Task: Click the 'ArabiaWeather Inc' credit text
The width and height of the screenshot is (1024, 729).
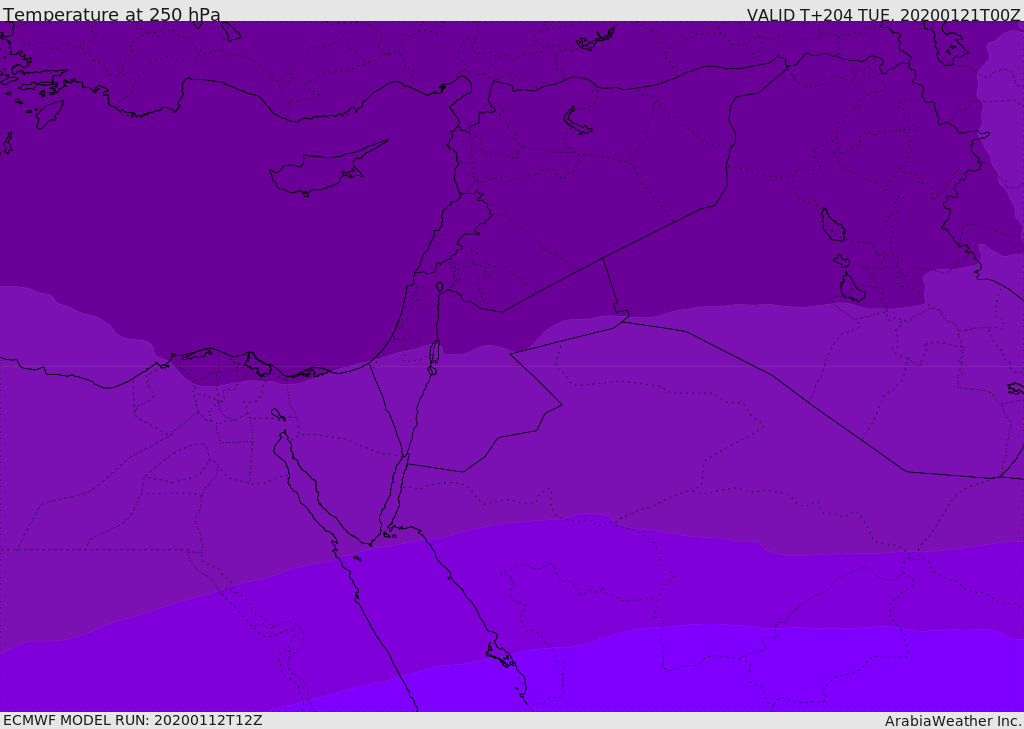Action: tap(952, 721)
